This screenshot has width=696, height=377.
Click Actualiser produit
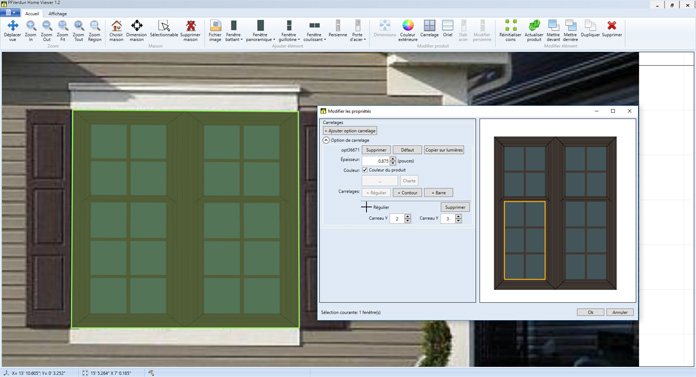point(534,31)
